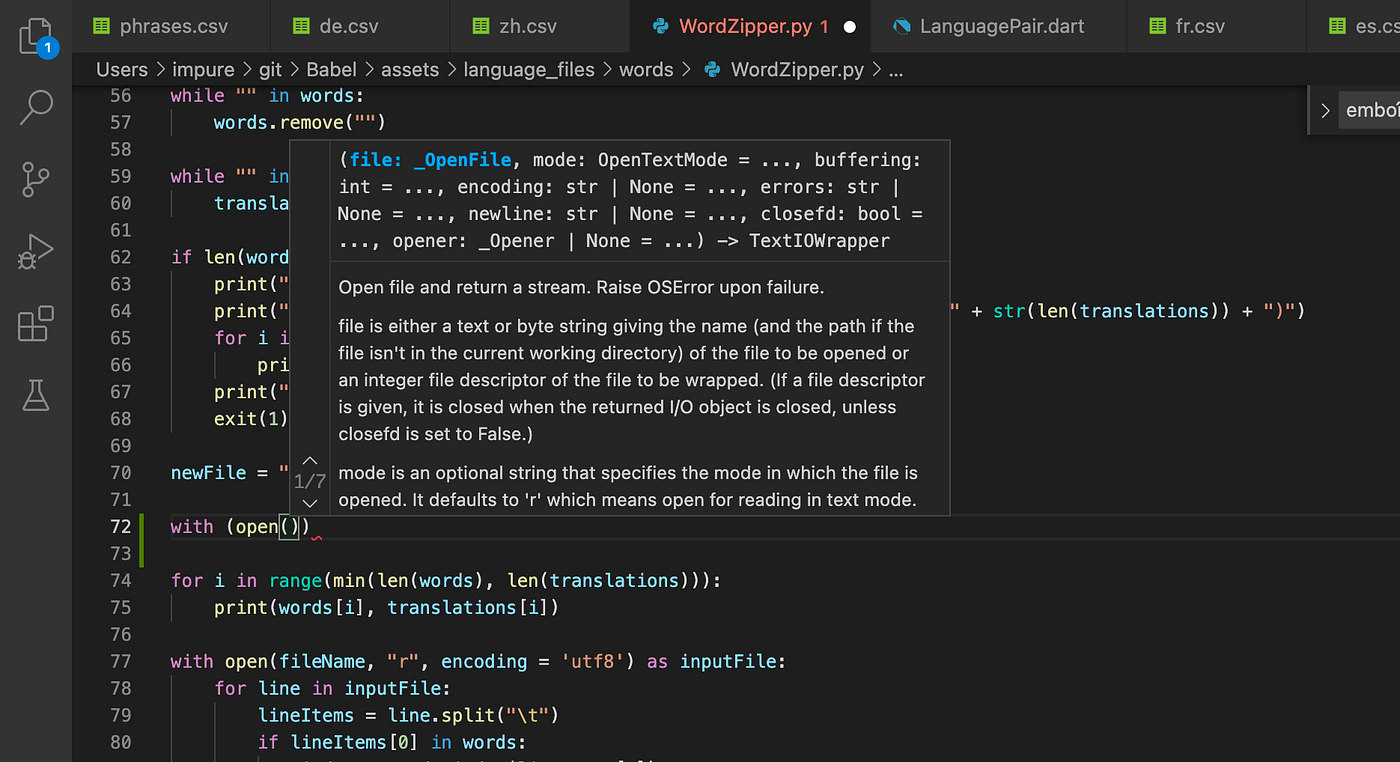The image size is (1400, 762).
Task: Click the Dart icon on LanguagePair.dart tab
Action: (x=901, y=27)
